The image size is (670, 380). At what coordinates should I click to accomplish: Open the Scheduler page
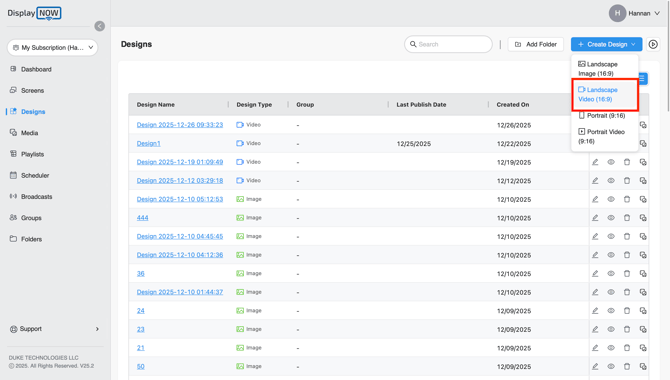click(35, 175)
